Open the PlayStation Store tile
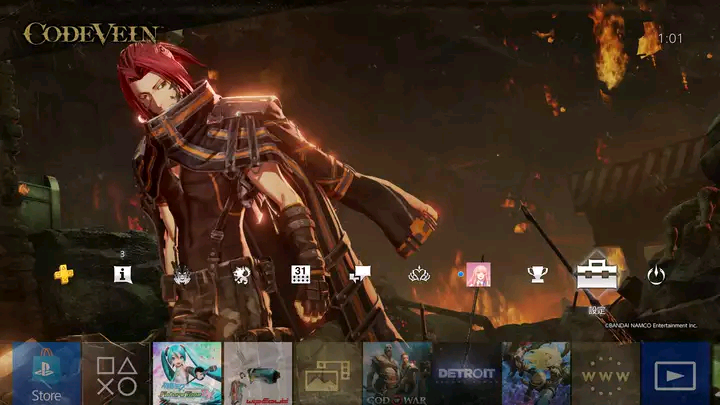This screenshot has height=405, width=720. click(x=46, y=373)
